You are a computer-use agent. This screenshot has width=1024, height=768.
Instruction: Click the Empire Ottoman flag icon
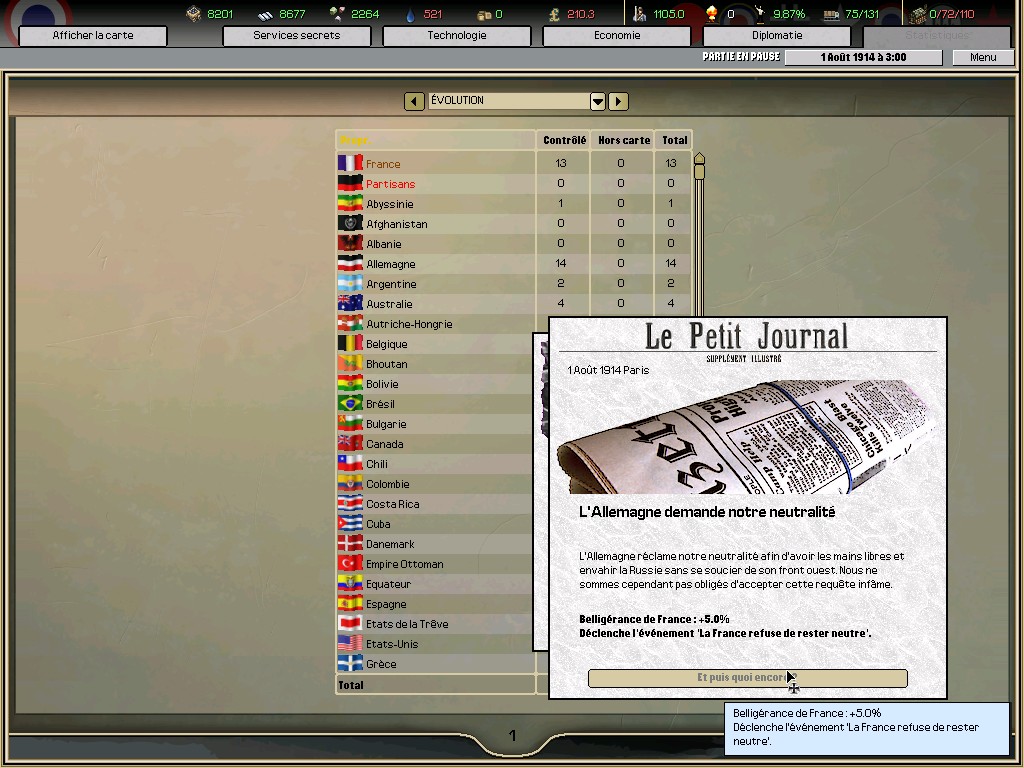tap(350, 563)
